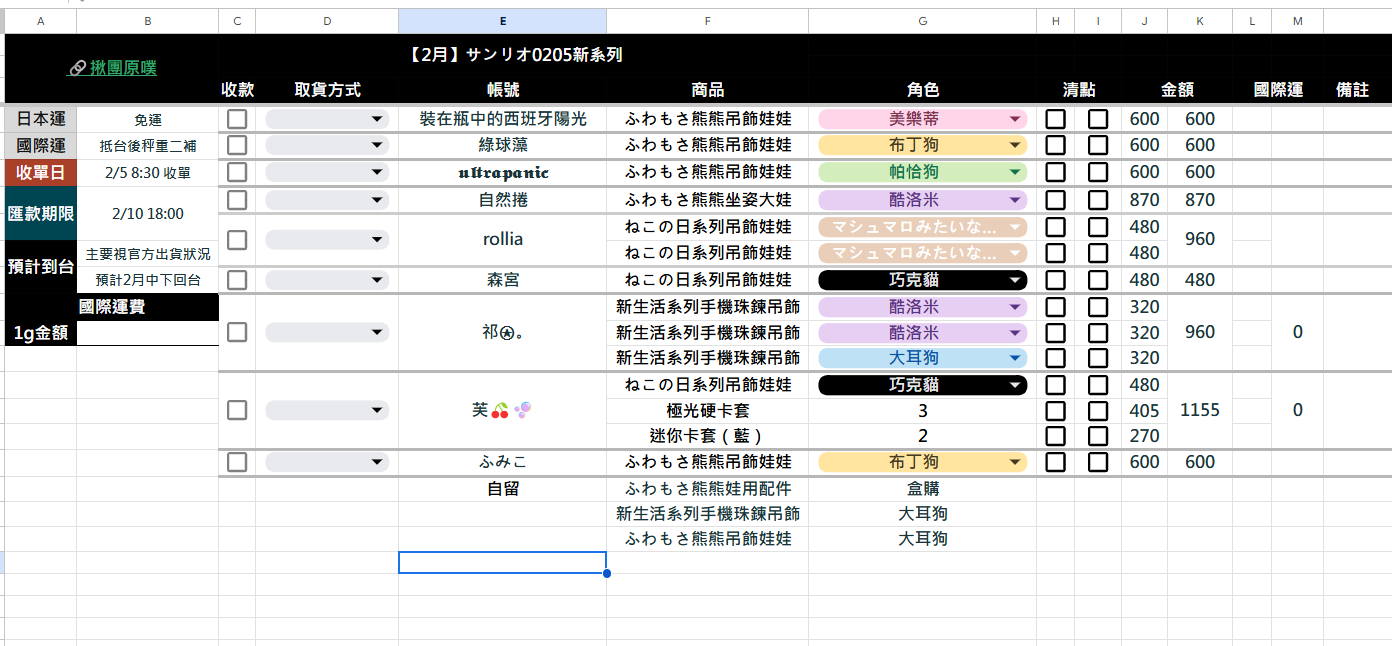Toggle the 收款 checkbox in 祁 row
The width and height of the screenshot is (1392, 646).
pyautogui.click(x=237, y=332)
